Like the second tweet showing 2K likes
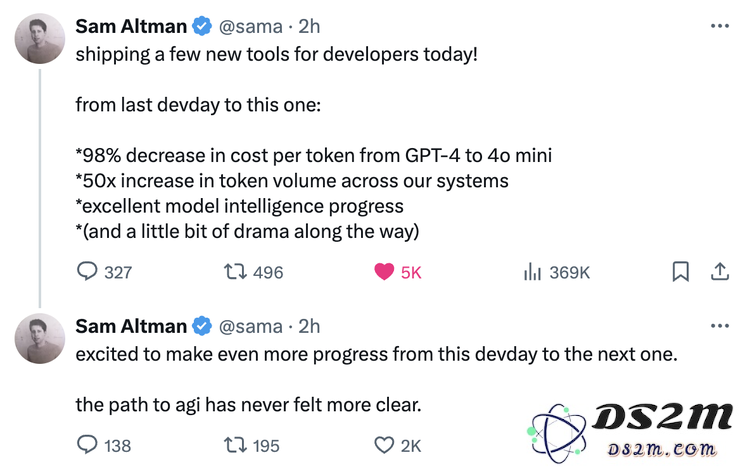Screen dimensions: 750x467 (x=384, y=445)
